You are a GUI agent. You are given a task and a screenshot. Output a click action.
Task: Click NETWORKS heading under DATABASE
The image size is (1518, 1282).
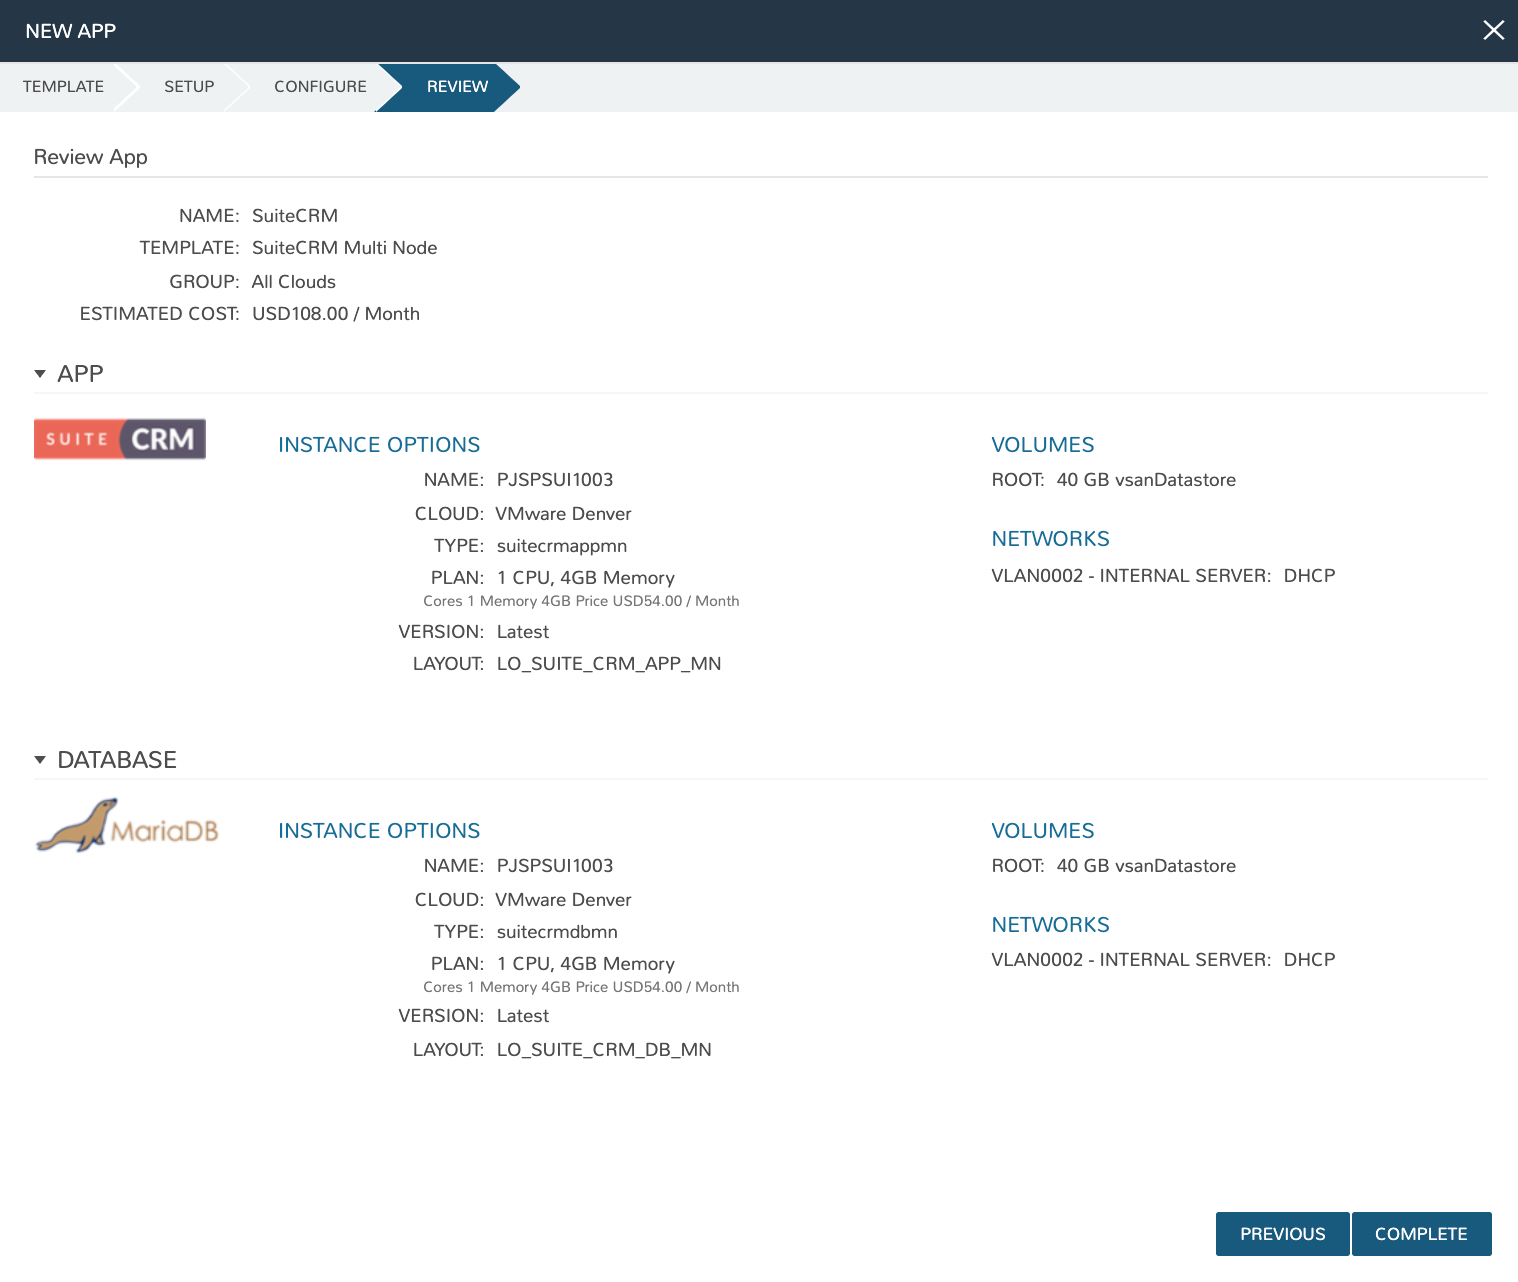(x=1050, y=925)
